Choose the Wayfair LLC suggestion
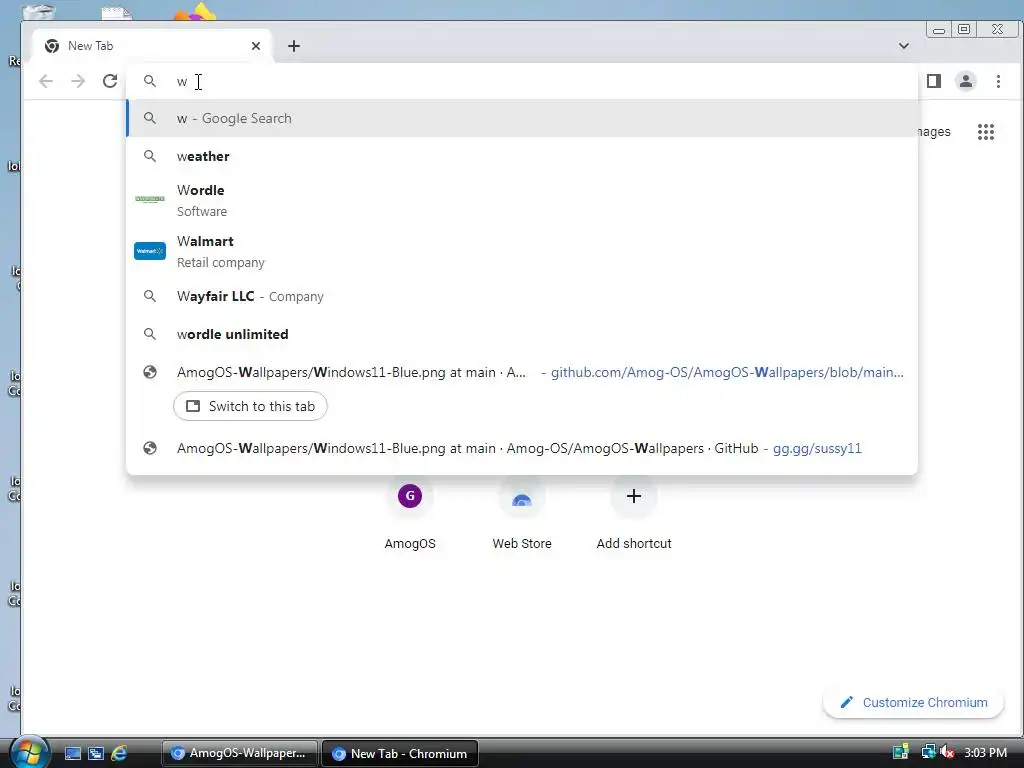Screen dimensions: 1024x768 (x=522, y=296)
